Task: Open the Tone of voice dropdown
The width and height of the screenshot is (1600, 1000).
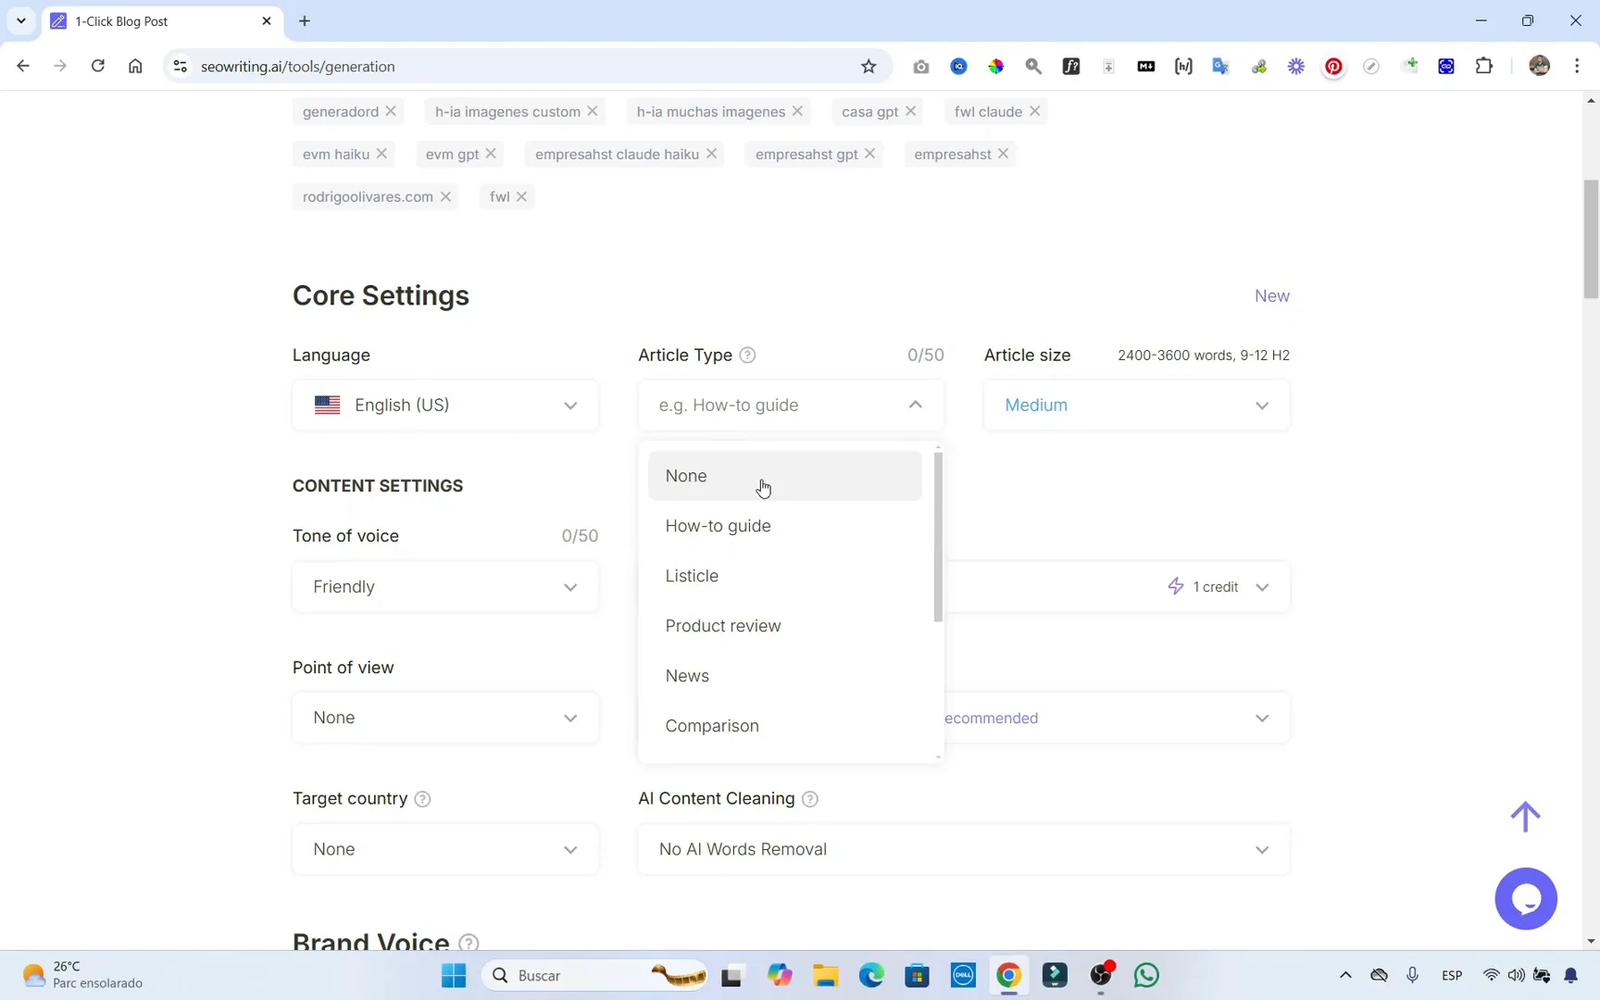Action: tap(445, 587)
